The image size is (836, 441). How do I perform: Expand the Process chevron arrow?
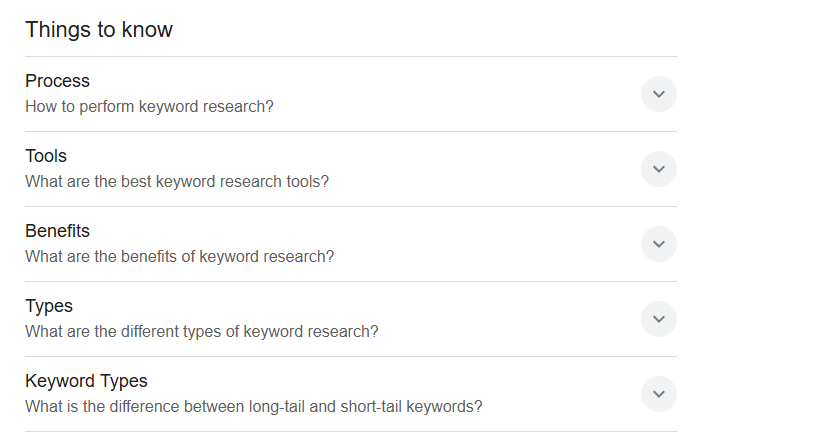[658, 94]
